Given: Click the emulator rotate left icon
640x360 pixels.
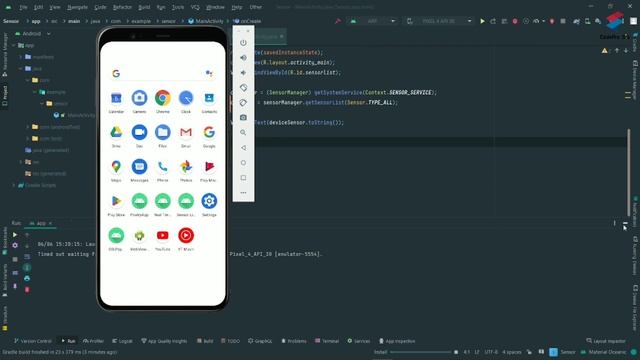Looking at the screenshot, I should click(x=243, y=88).
